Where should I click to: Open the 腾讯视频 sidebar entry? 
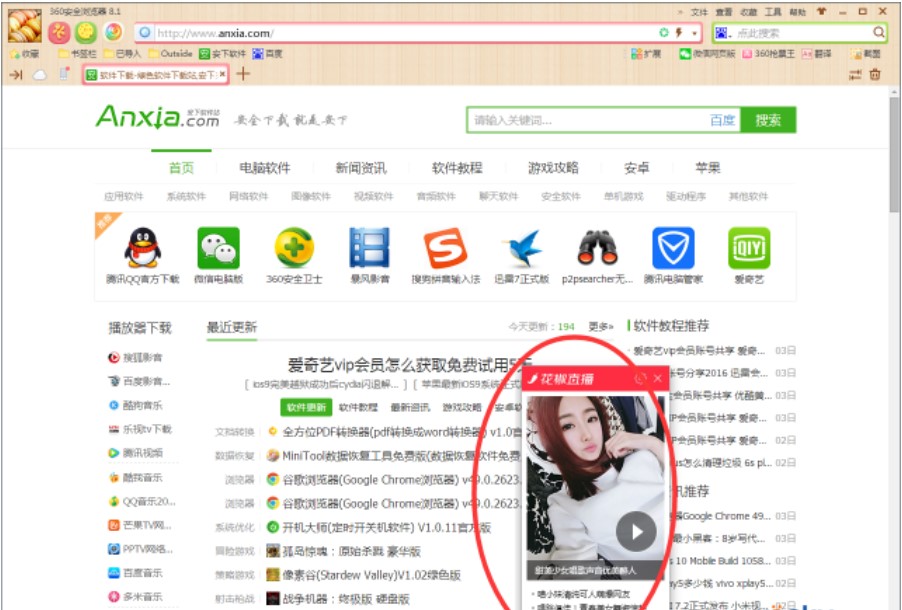click(136, 453)
